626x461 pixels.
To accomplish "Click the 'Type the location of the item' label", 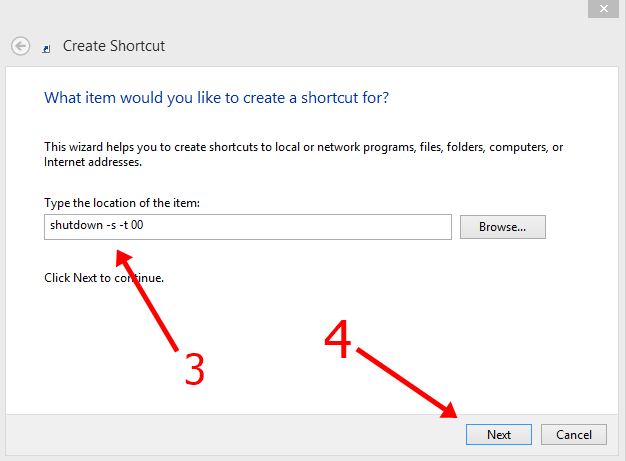I will point(123,203).
